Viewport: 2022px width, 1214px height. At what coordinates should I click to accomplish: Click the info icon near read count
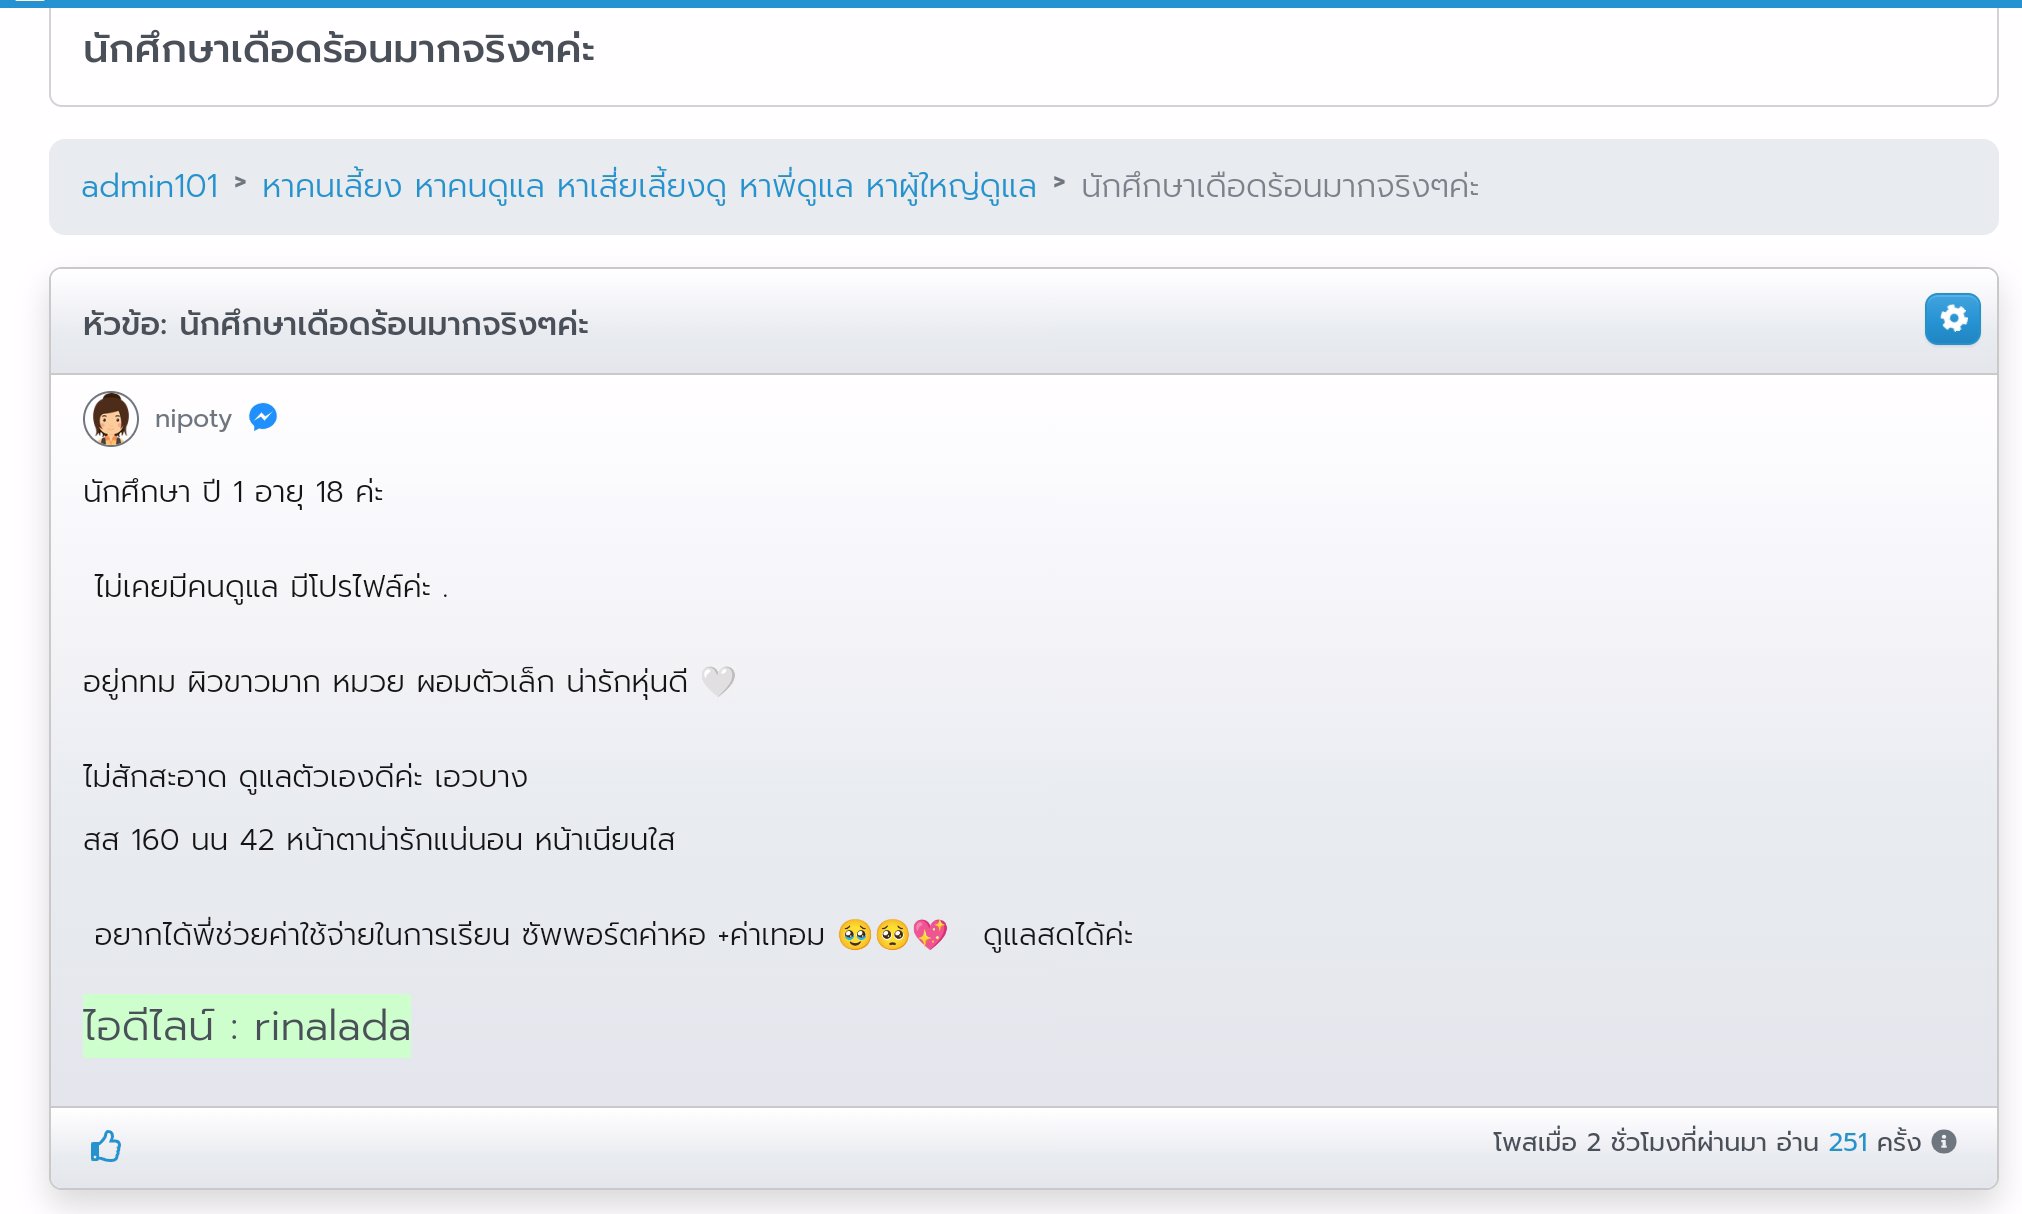coord(1944,1142)
